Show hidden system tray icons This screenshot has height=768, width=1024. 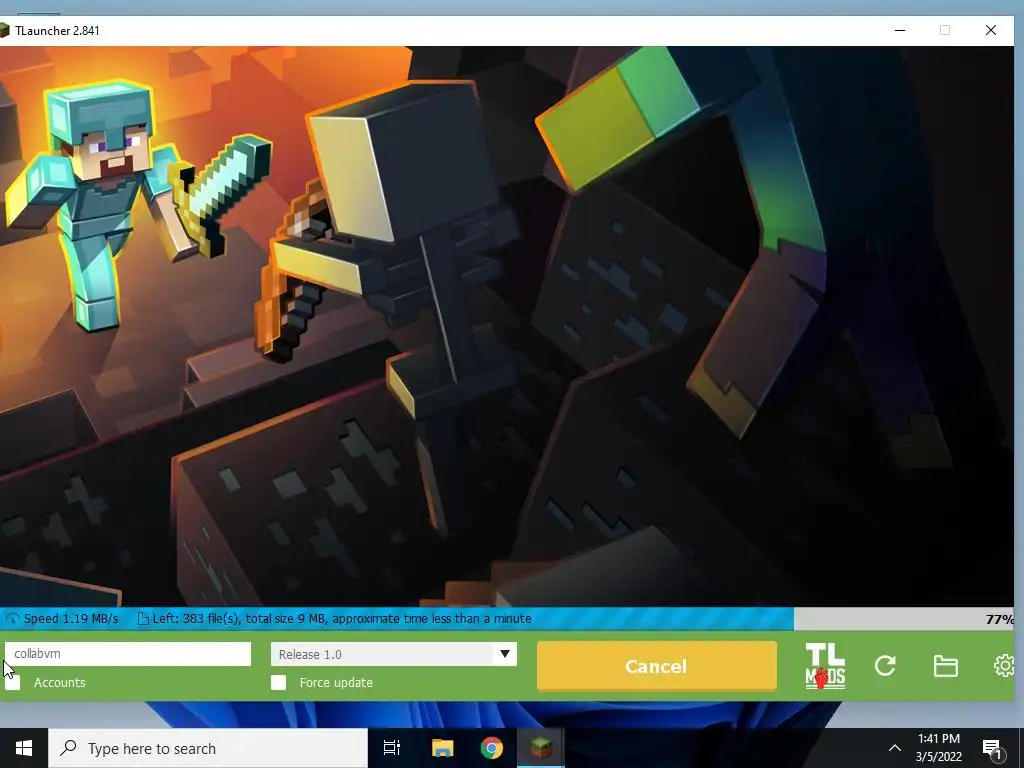click(x=895, y=748)
